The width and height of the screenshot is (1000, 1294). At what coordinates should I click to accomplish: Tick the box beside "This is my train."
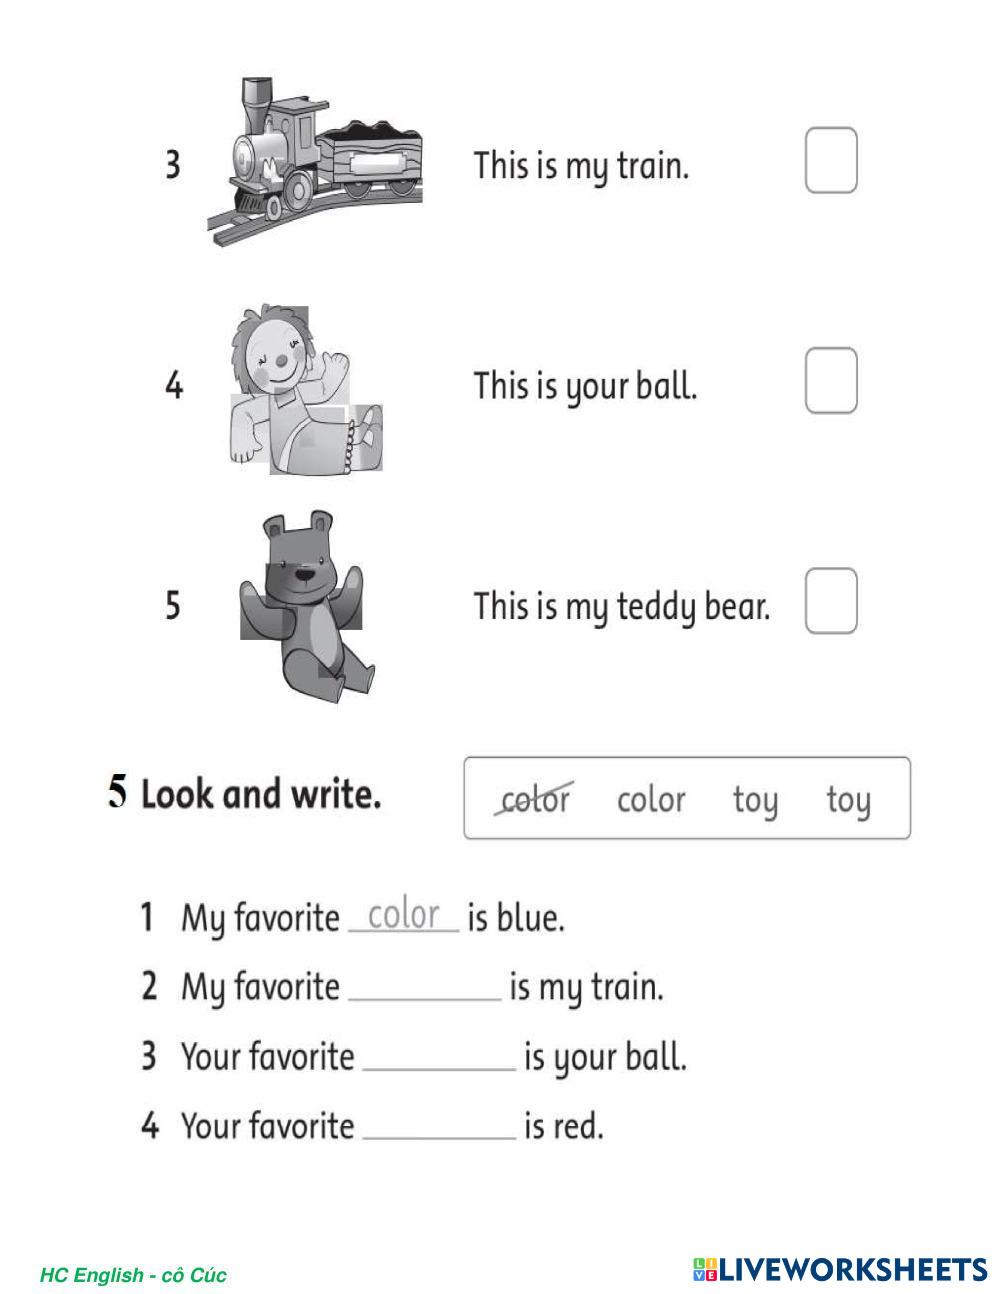[x=831, y=160]
